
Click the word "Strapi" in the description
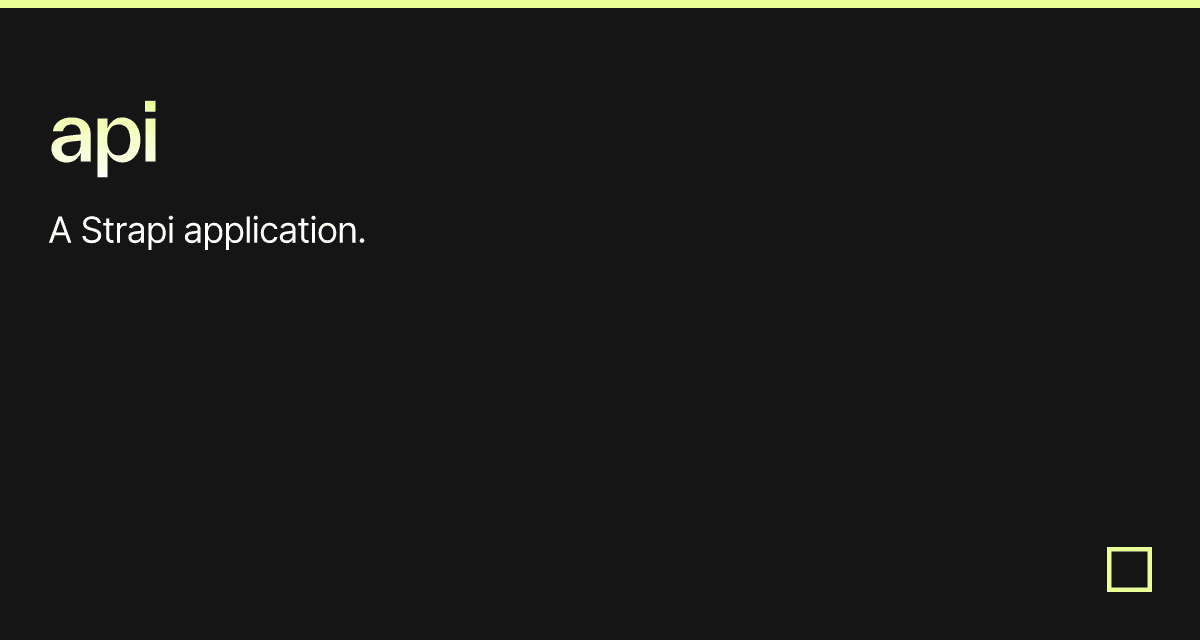(x=128, y=232)
